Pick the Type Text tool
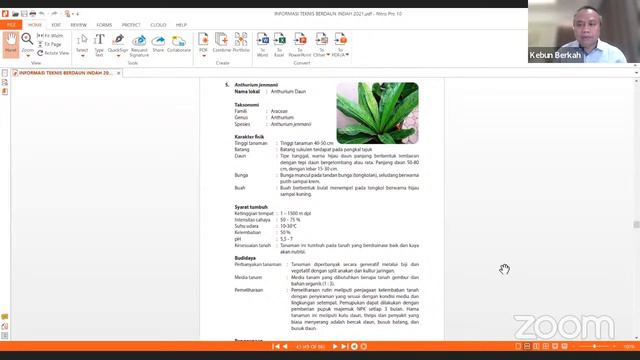Image resolution: width=640 pixels, height=360 pixels. point(99,44)
